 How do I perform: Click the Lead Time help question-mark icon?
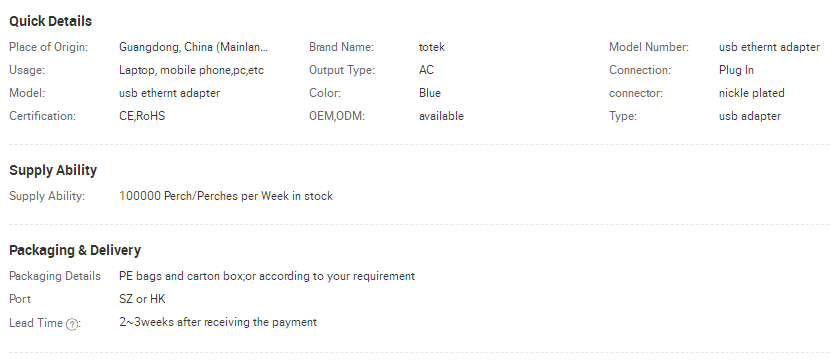tap(72, 324)
